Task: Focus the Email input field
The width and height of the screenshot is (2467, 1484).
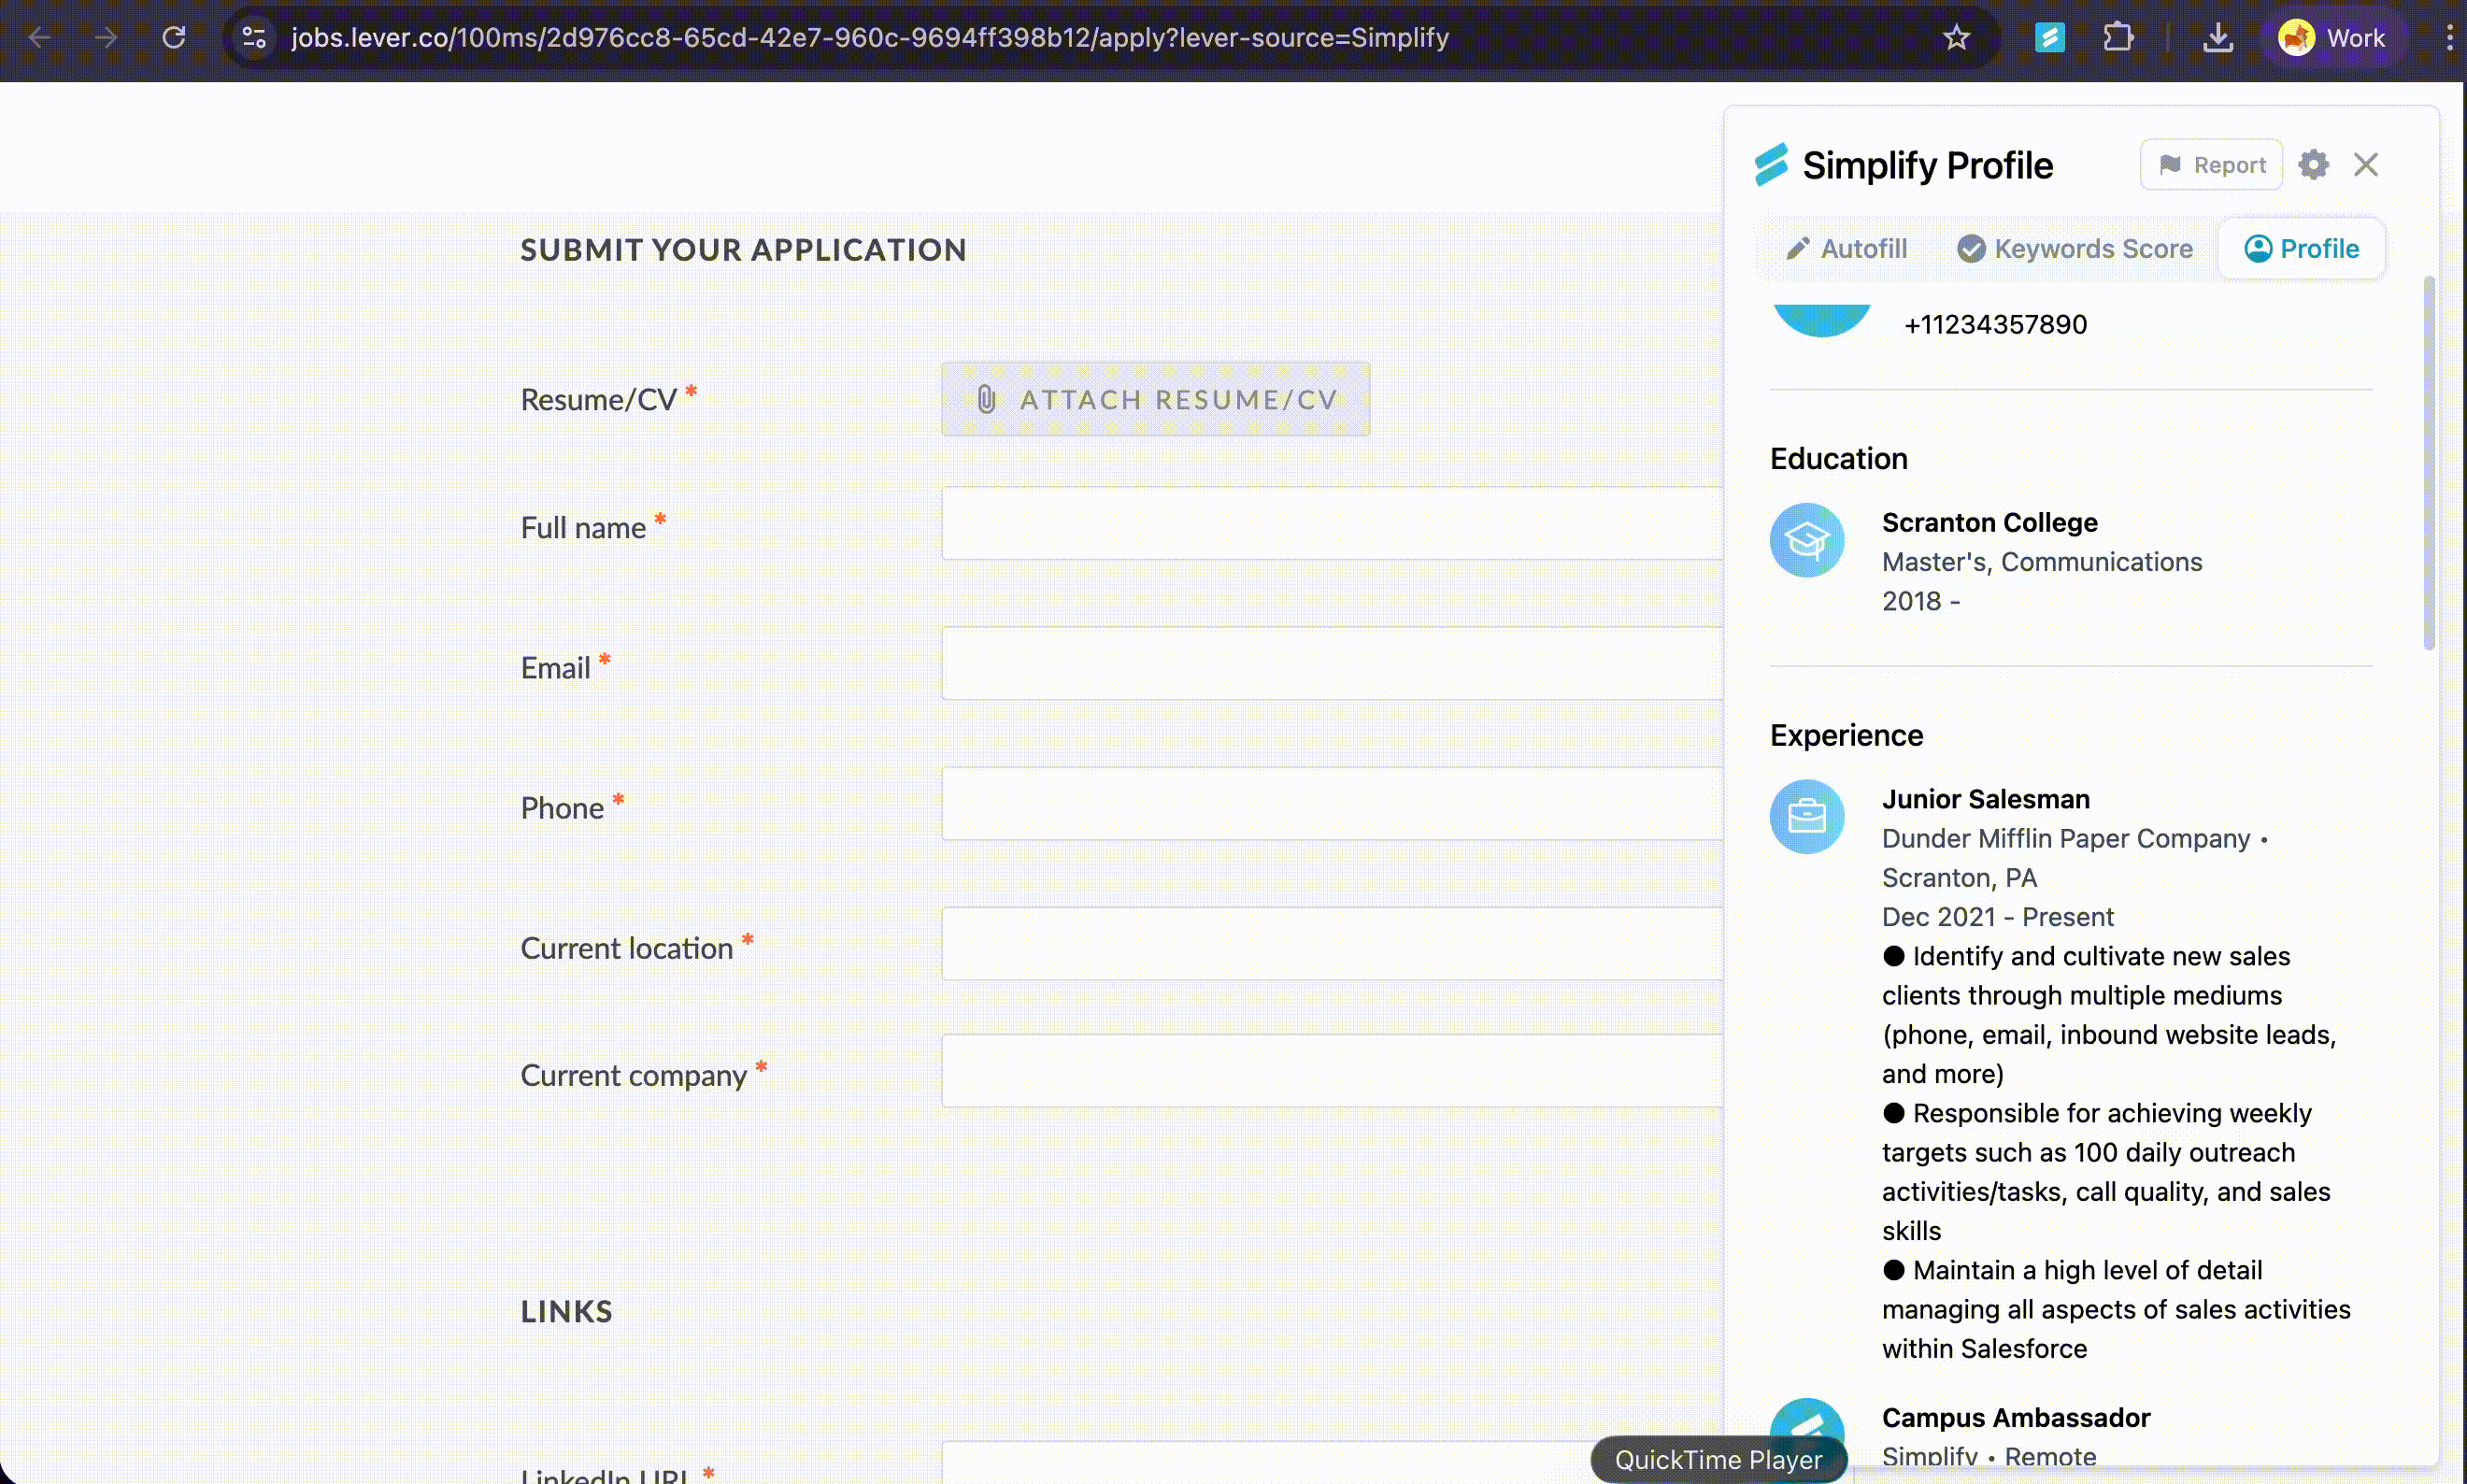Action: pos(1331,663)
